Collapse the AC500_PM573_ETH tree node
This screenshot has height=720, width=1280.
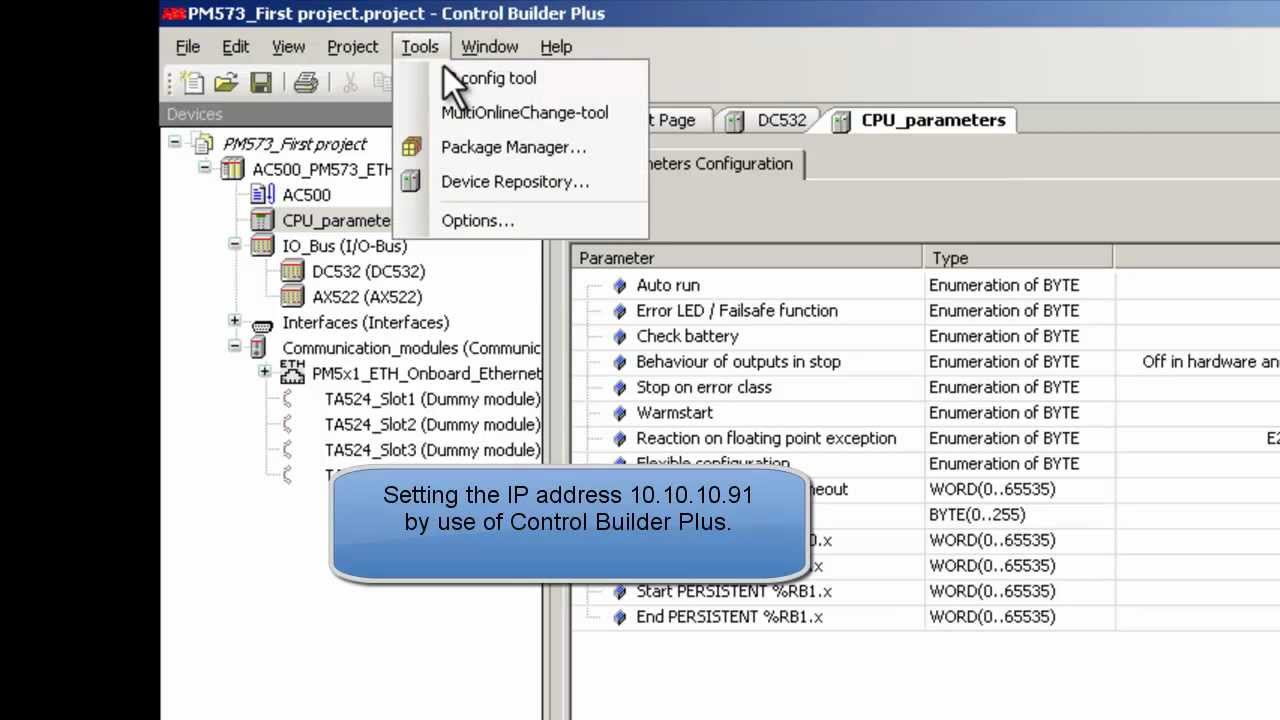tap(205, 169)
